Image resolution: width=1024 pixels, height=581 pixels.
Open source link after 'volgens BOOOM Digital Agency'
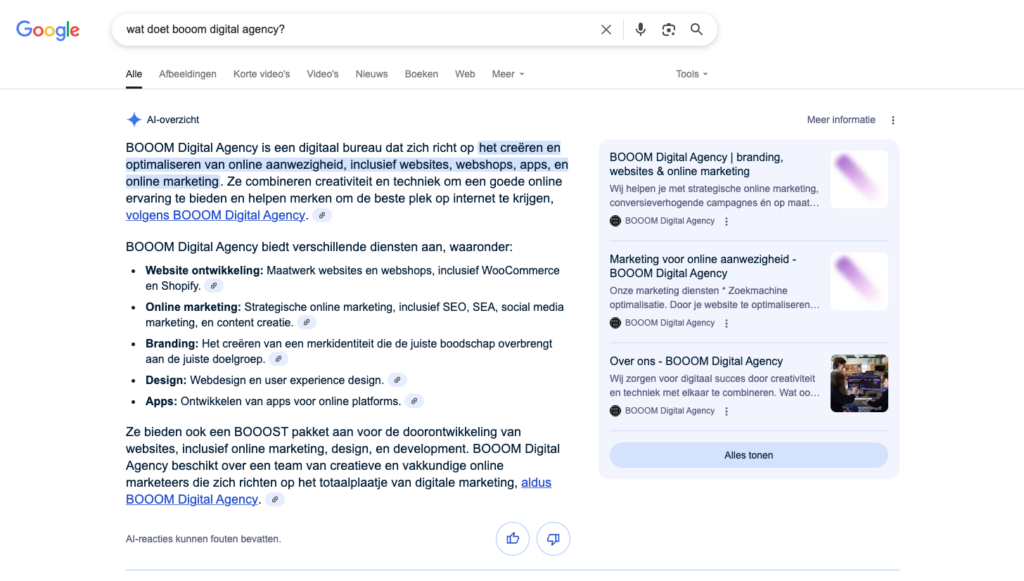(x=322, y=215)
